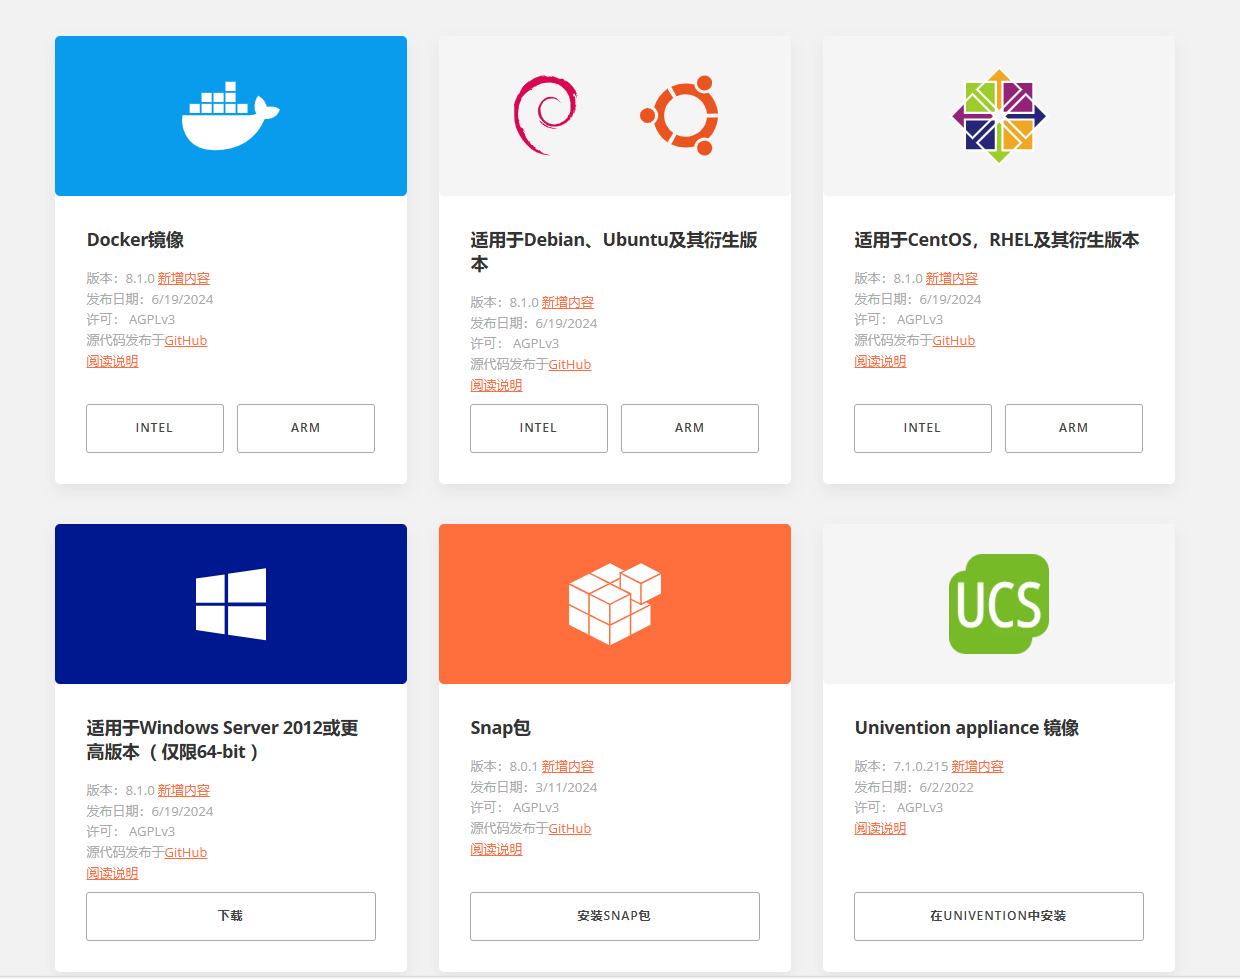Open GitHub link in Docker镜像 card
The image size is (1240, 979).
point(186,340)
